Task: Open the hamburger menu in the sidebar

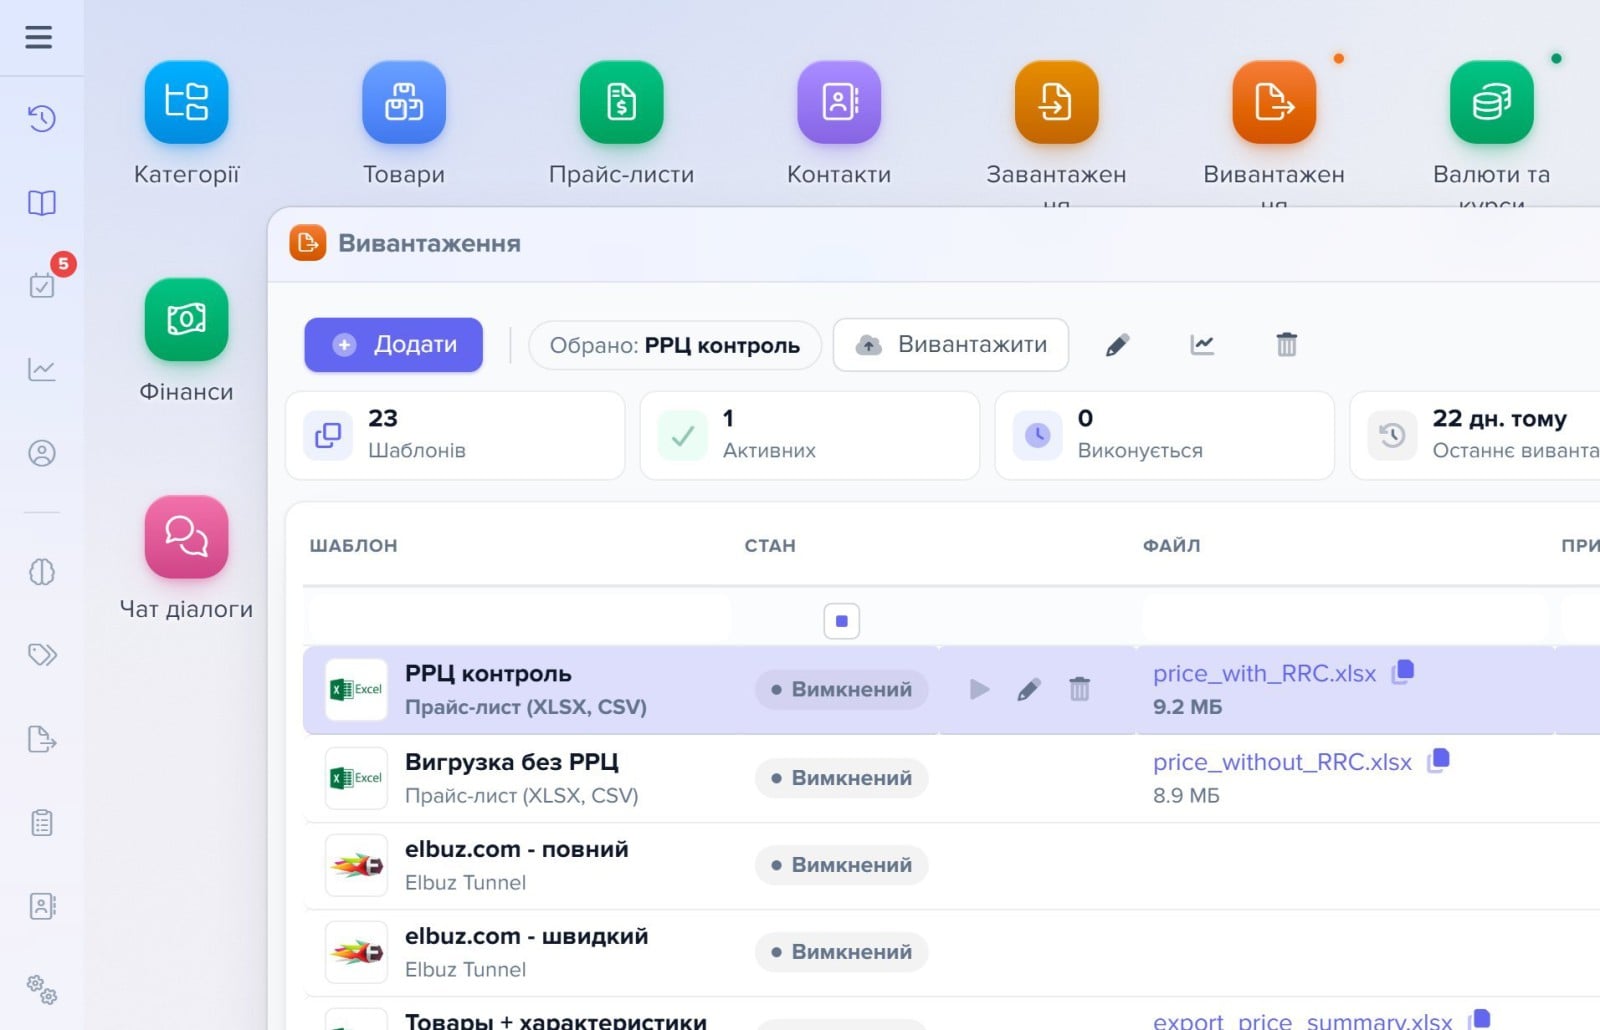Action: [39, 38]
